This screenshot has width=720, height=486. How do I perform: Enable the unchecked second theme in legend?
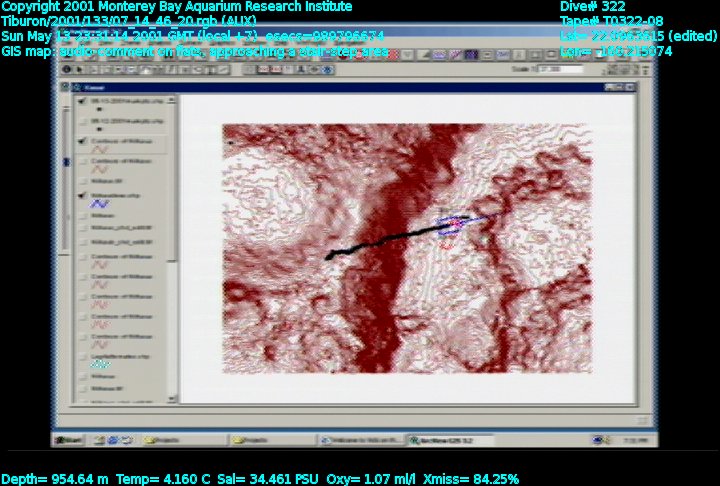coord(81,121)
